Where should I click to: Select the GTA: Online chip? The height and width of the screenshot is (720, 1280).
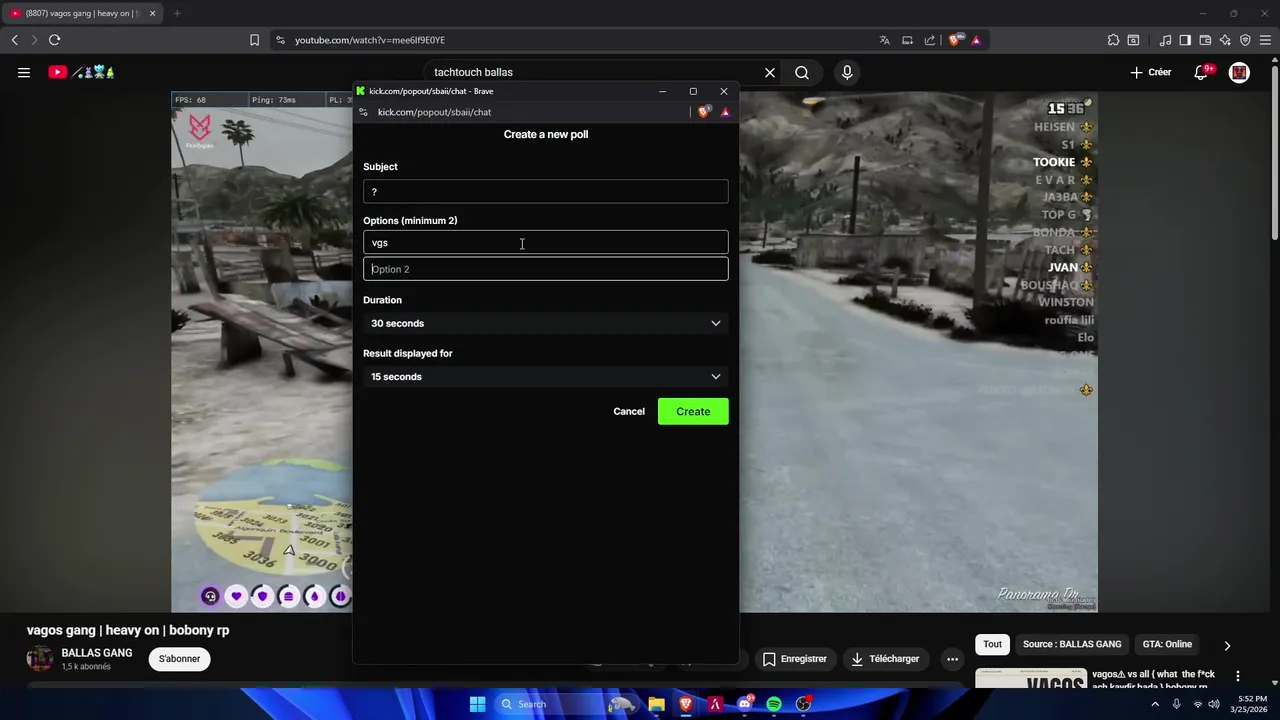coord(1167,645)
